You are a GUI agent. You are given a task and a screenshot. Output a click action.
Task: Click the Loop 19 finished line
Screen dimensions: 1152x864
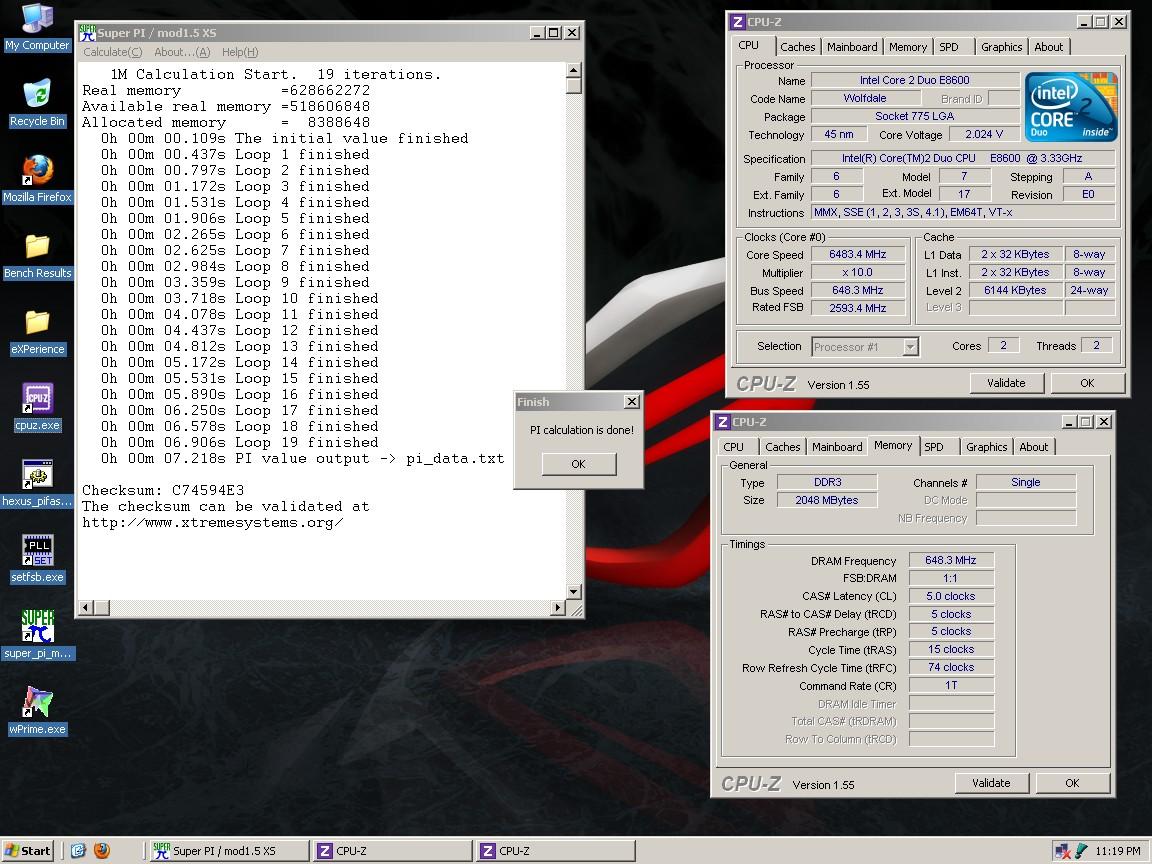click(x=240, y=442)
